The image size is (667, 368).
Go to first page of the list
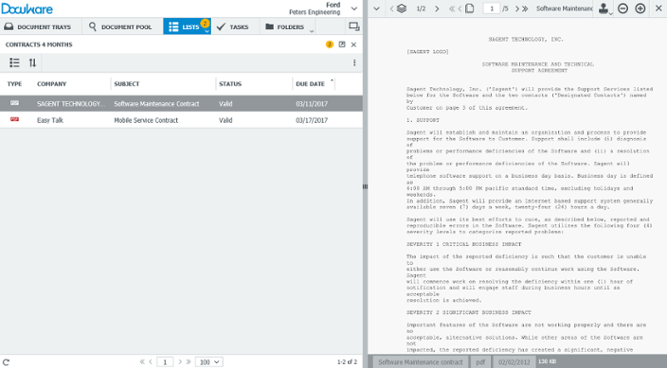pos(142,362)
